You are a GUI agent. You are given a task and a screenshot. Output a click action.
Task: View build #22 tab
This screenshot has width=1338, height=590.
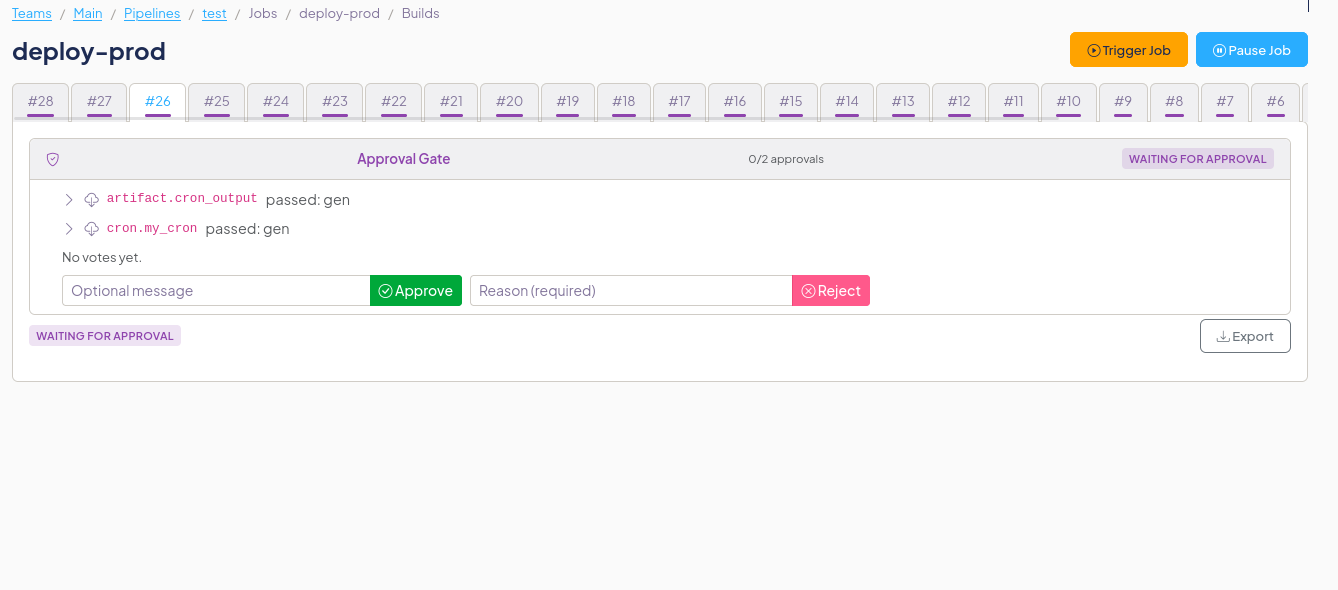coord(394,102)
